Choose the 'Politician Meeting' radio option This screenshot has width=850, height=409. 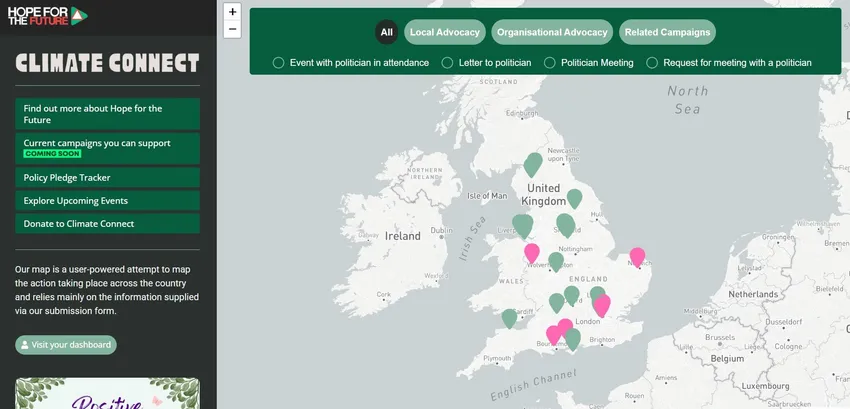click(x=550, y=62)
